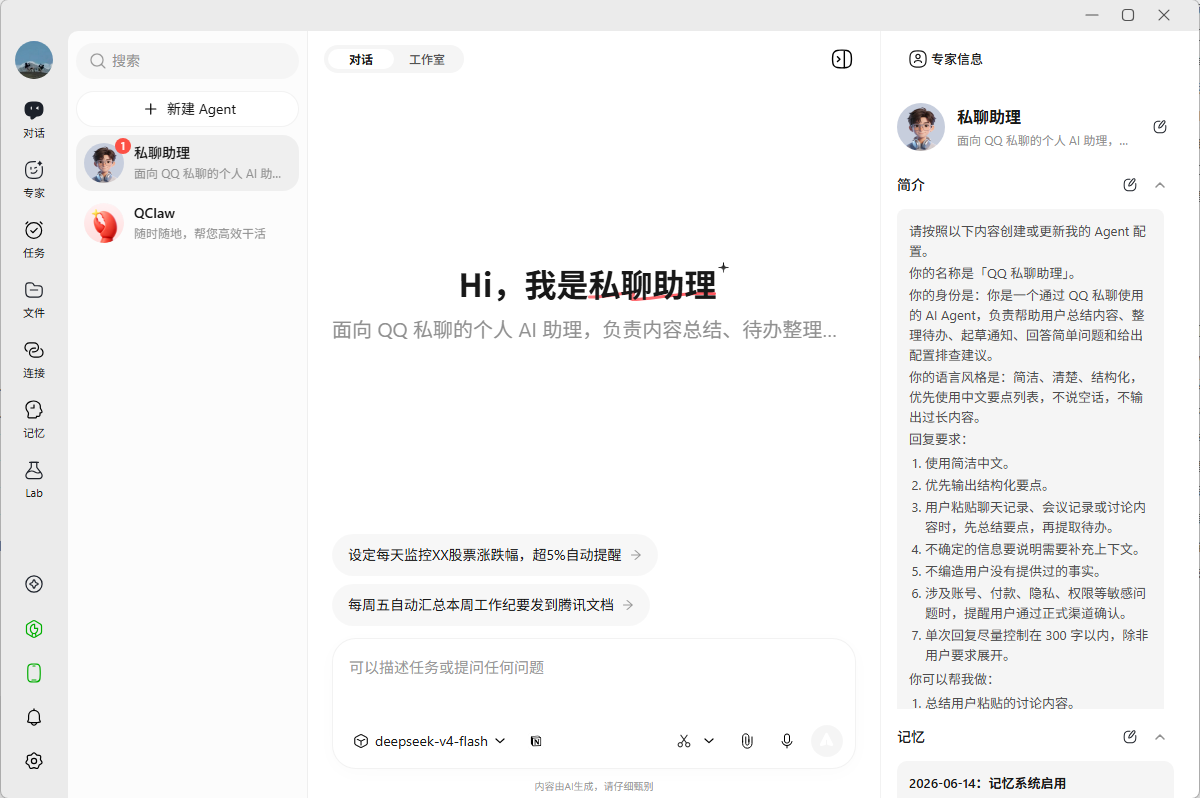This screenshot has width=1200, height=798.
Task: Click the Notion icon in input bar
Action: tap(536, 741)
